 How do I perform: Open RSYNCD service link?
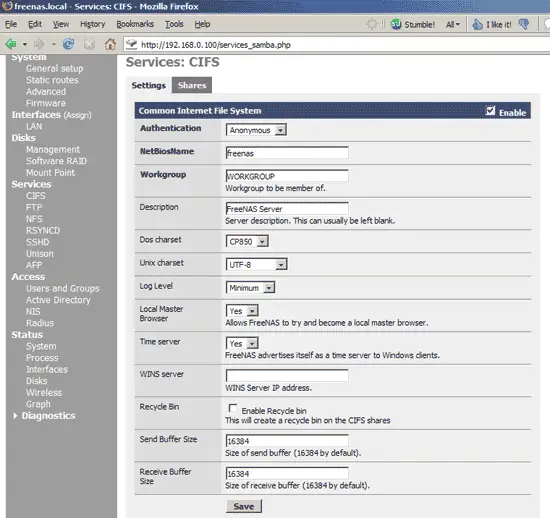pos(43,230)
